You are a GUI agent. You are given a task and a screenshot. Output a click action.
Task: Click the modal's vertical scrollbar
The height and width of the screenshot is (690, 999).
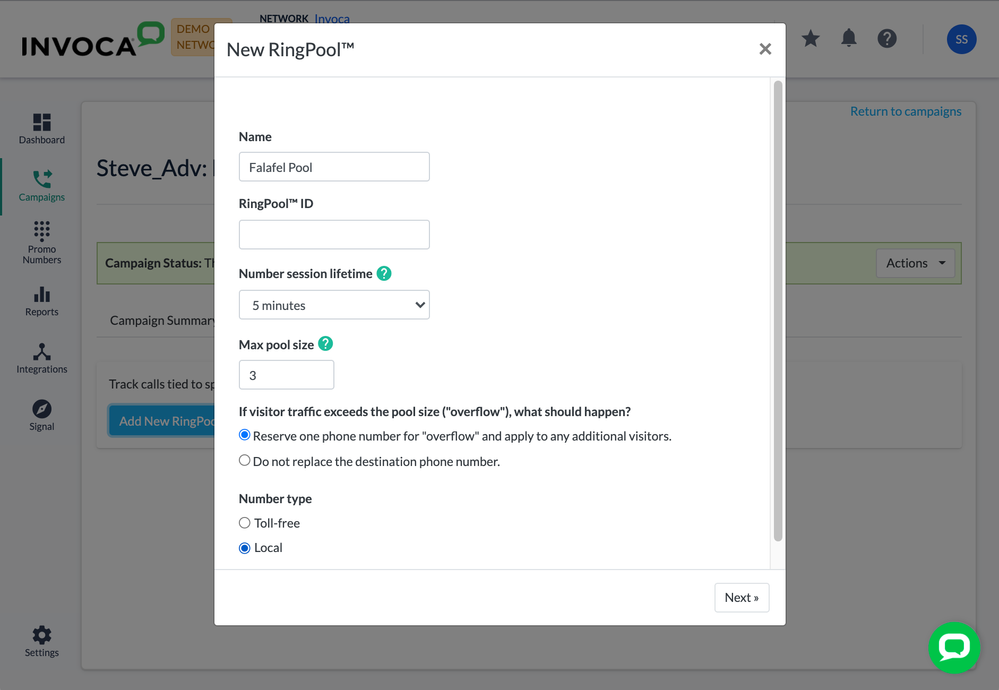[777, 310]
